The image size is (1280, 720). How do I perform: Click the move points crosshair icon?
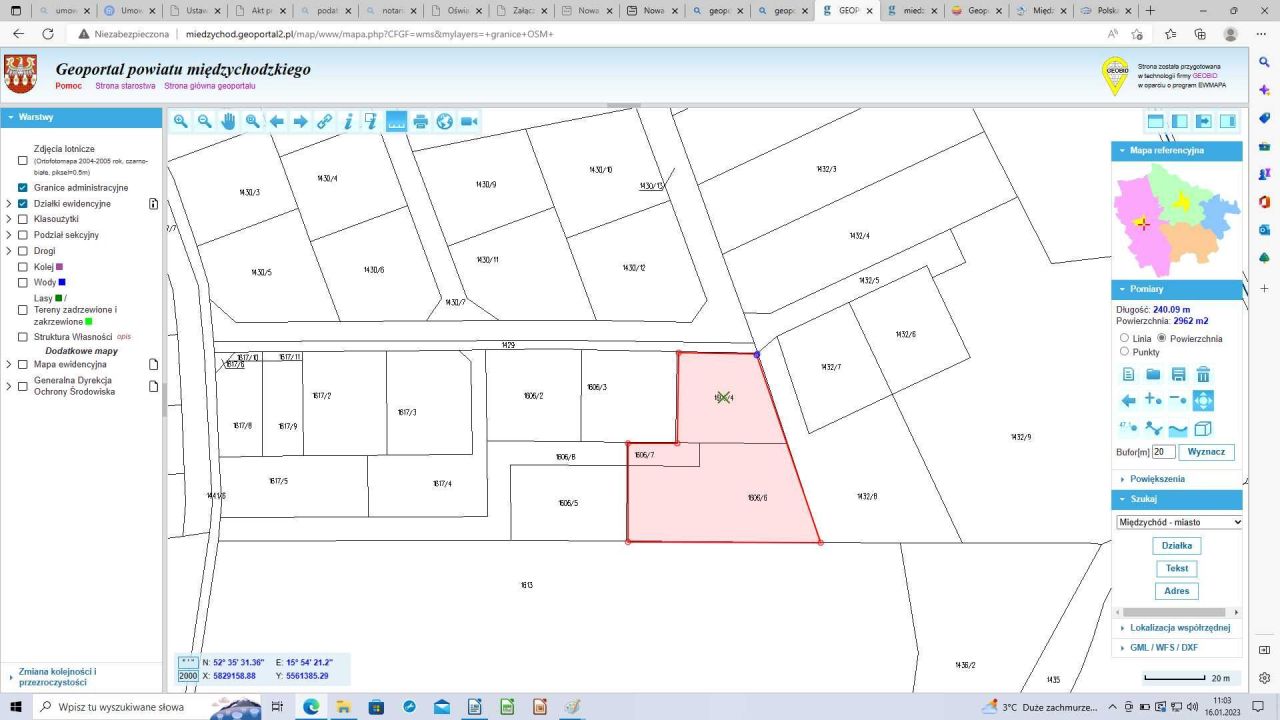[x=1203, y=400]
